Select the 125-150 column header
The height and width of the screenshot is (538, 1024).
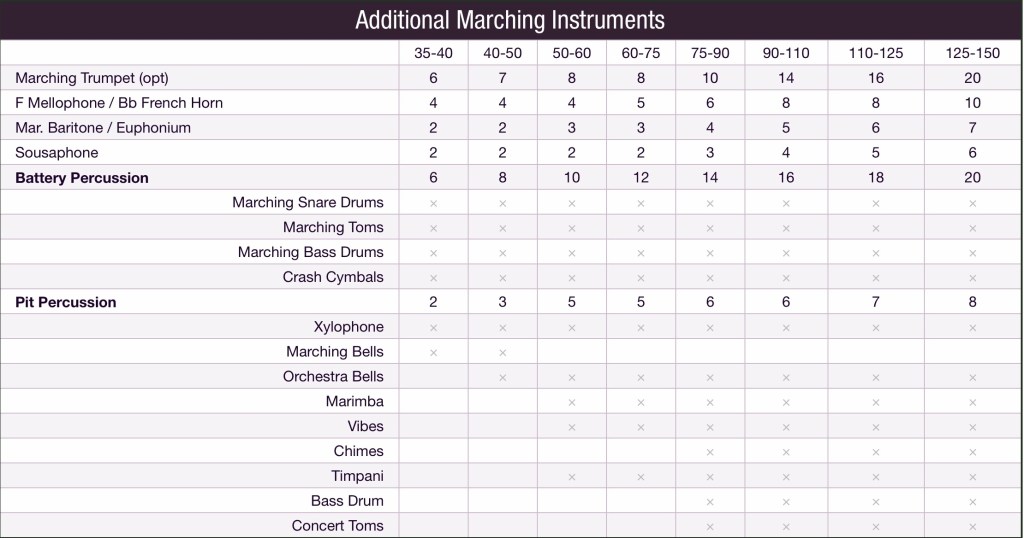click(972, 53)
